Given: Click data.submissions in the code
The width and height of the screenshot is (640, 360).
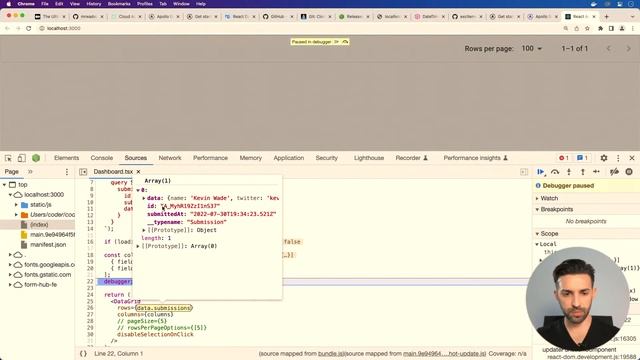Looking at the screenshot, I should (x=163, y=308).
